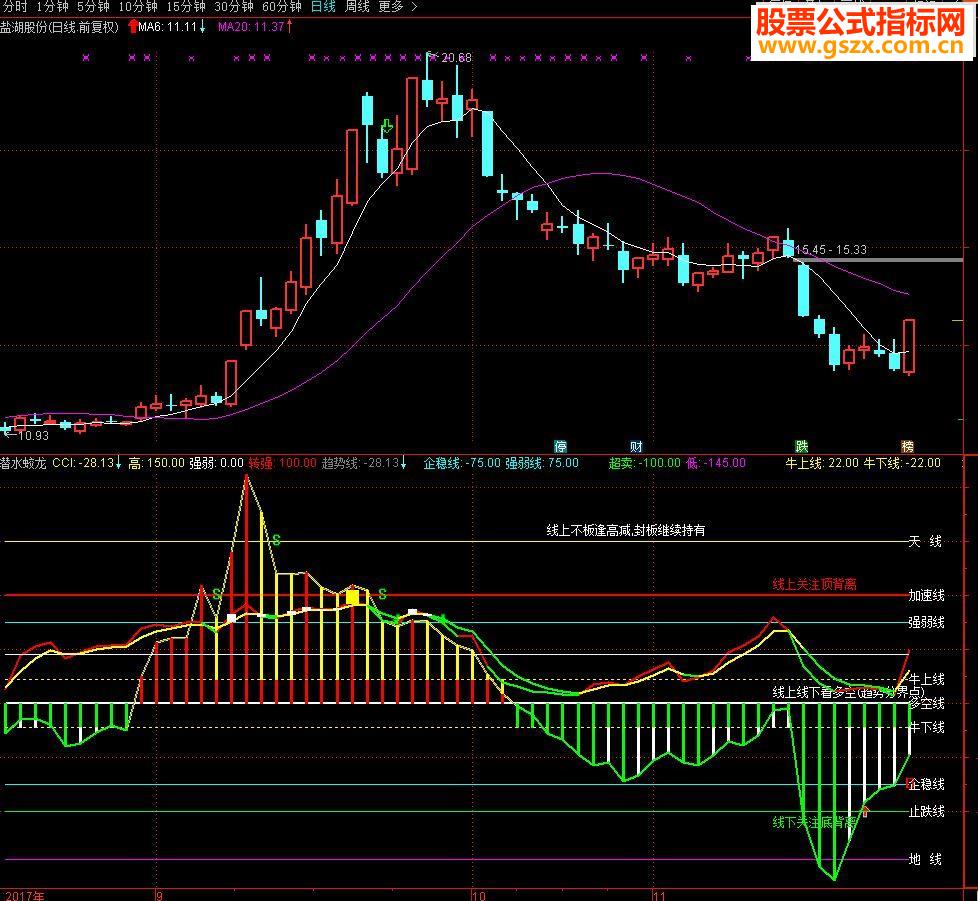Click the month 10 axis marker
Image resolution: width=978 pixels, height=901 pixels.
(478, 895)
